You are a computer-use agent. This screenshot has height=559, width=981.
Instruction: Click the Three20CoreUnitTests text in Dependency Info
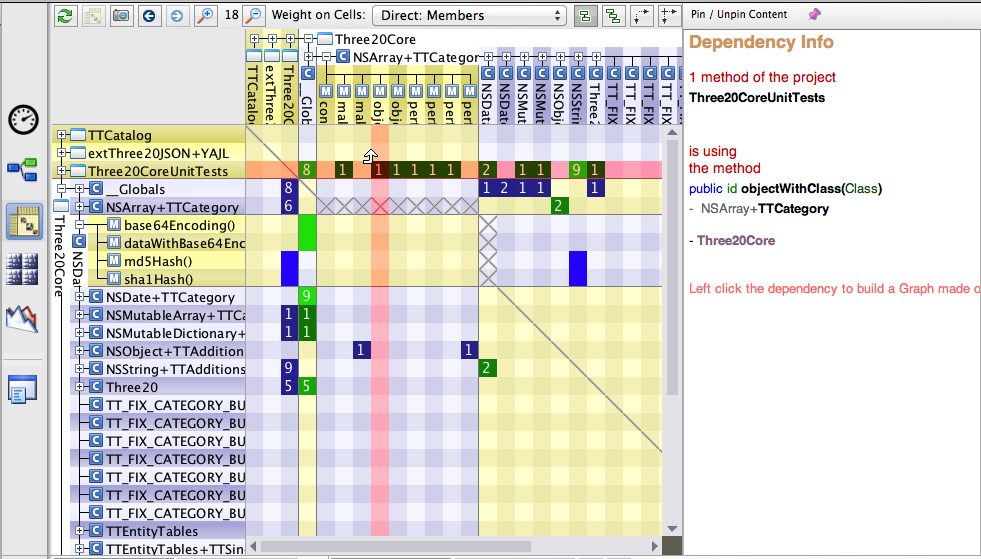coord(756,98)
